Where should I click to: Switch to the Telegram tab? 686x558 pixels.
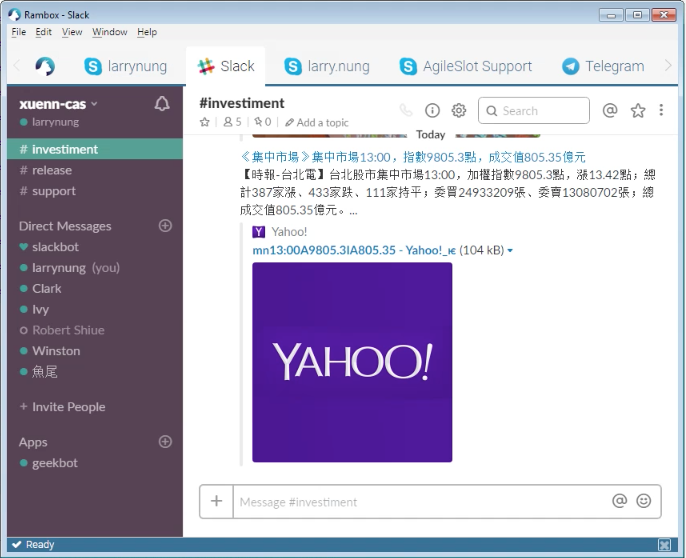[x=603, y=67]
